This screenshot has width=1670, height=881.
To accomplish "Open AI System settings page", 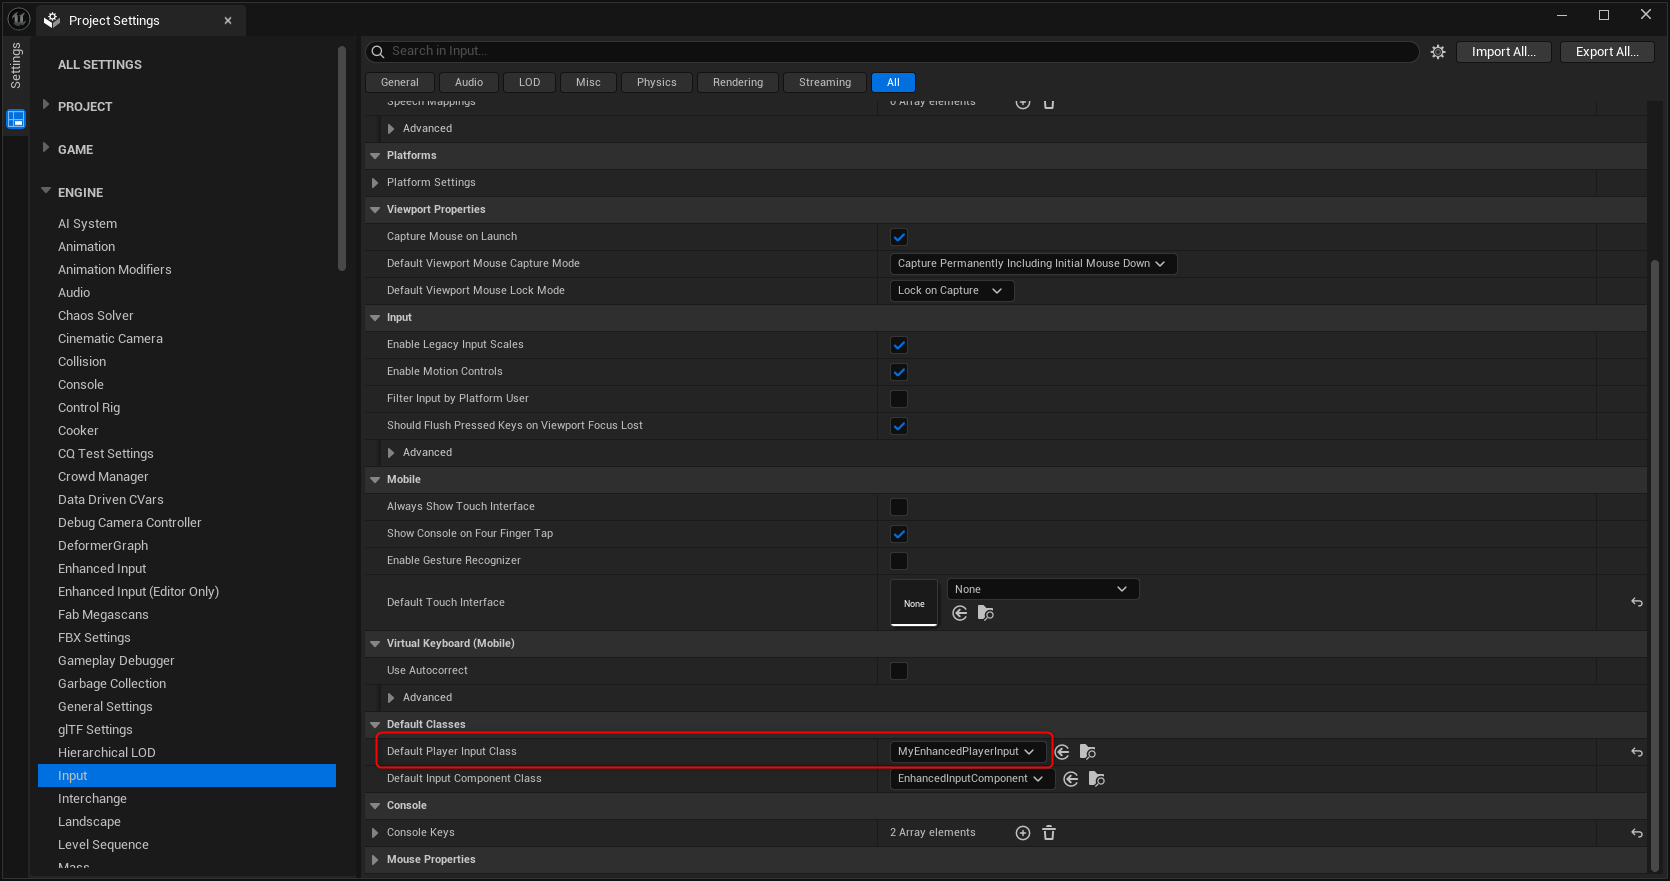I will click(88, 224).
